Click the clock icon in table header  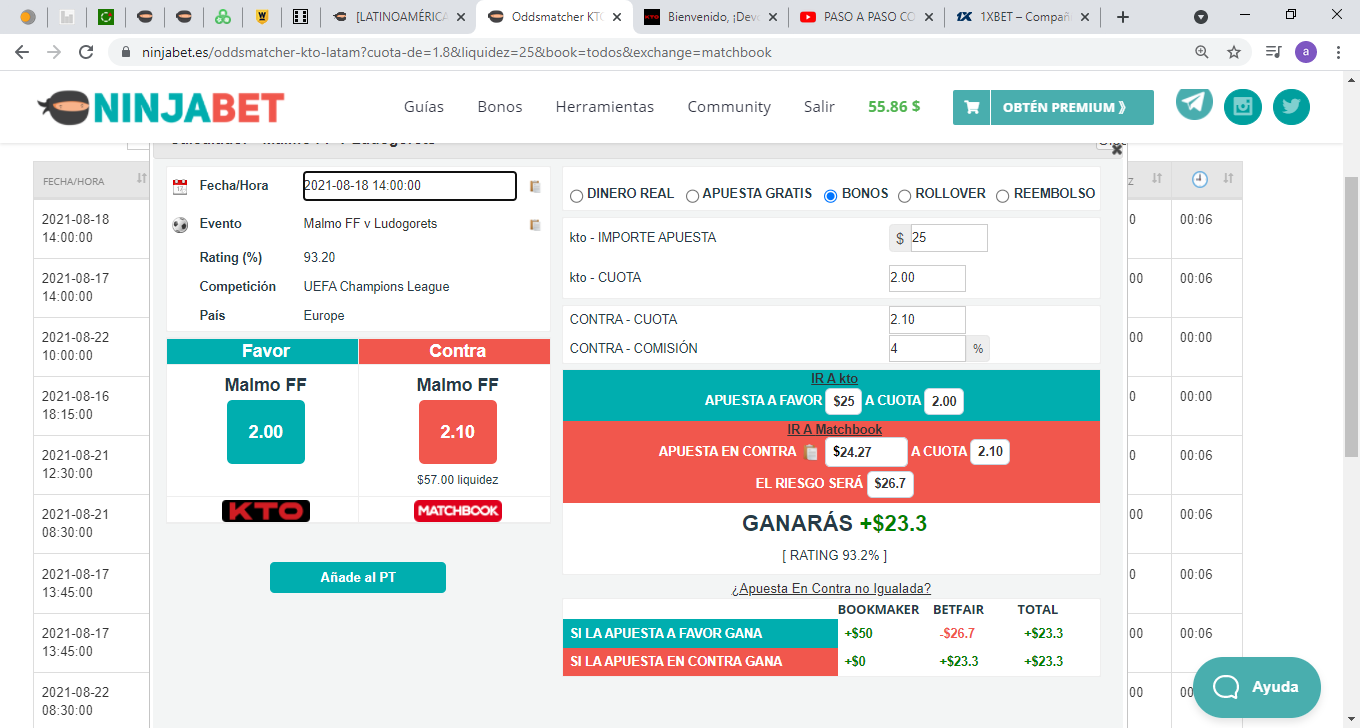pyautogui.click(x=1200, y=179)
